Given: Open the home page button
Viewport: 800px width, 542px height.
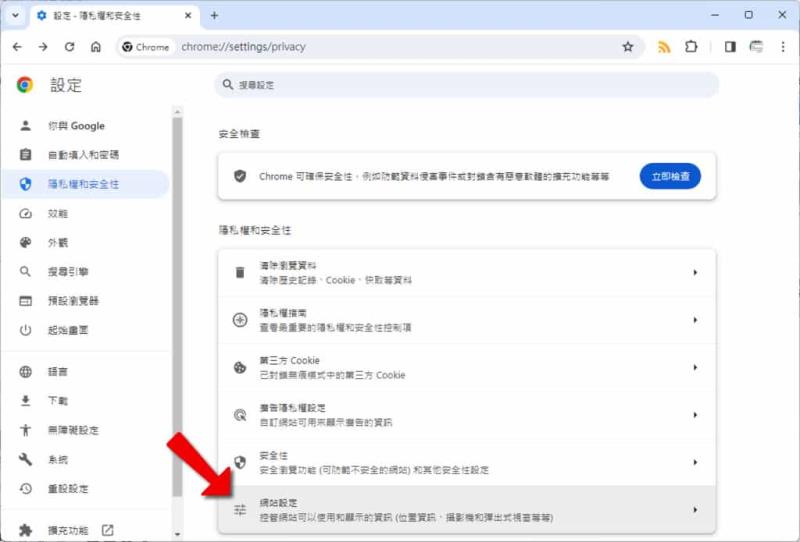Looking at the screenshot, I should coord(96,47).
